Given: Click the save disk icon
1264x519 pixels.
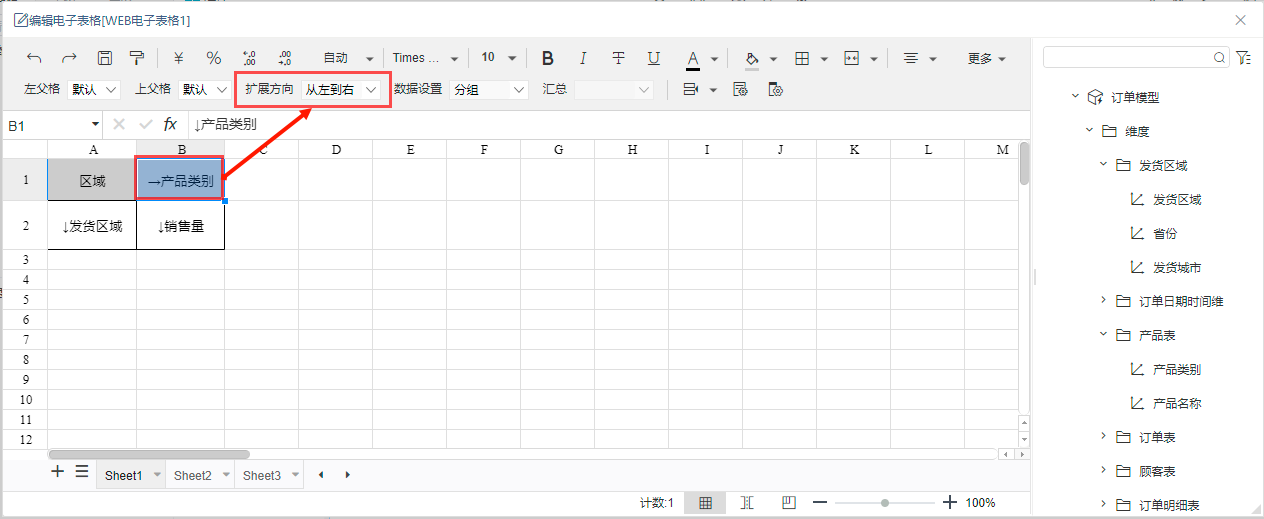Looking at the screenshot, I should (x=104, y=58).
